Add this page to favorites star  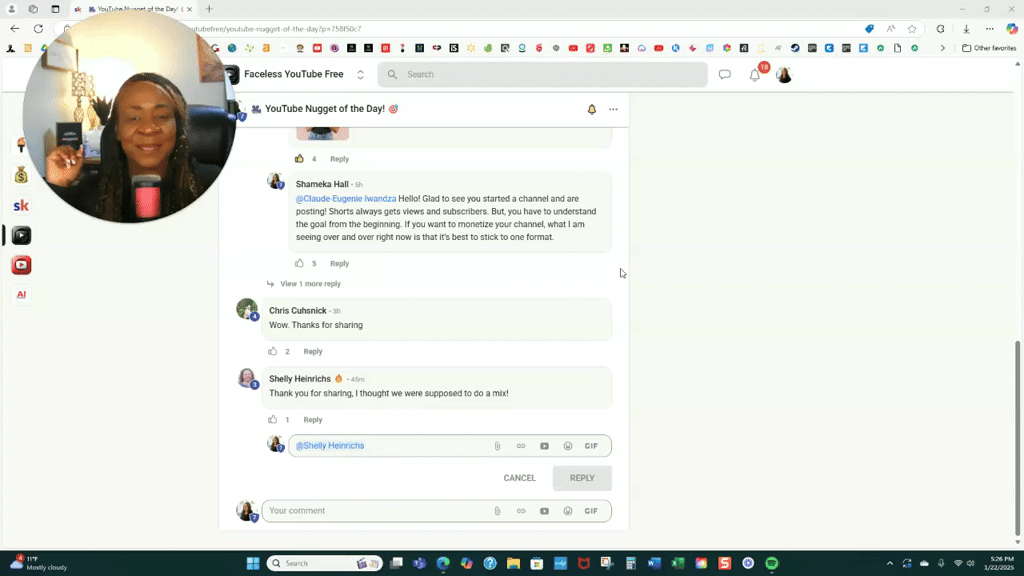pyautogui.click(x=912, y=29)
